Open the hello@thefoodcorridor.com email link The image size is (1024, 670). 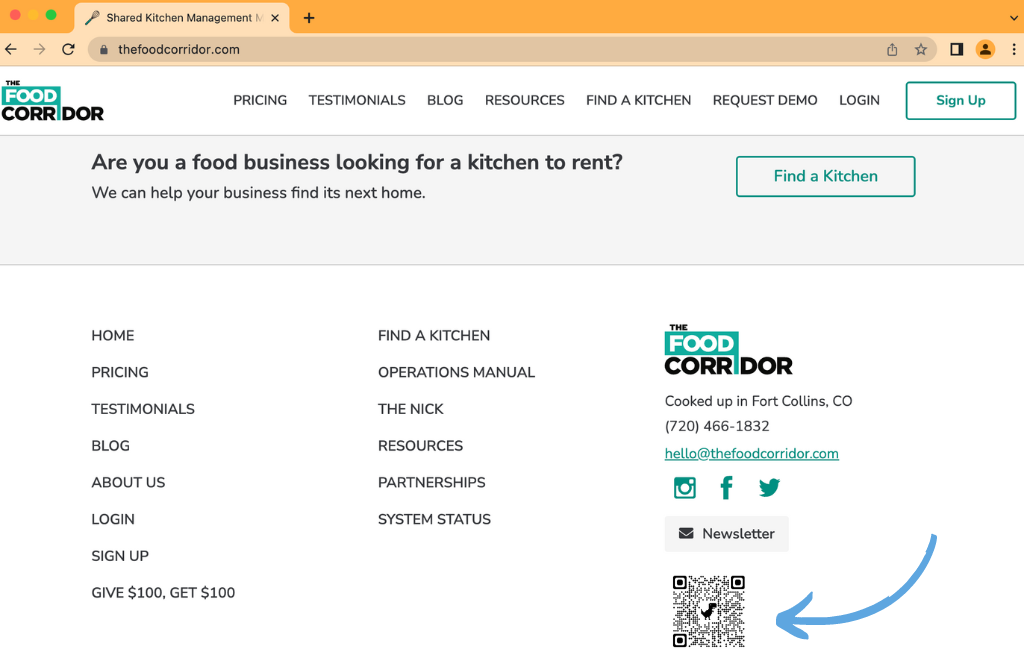point(751,453)
